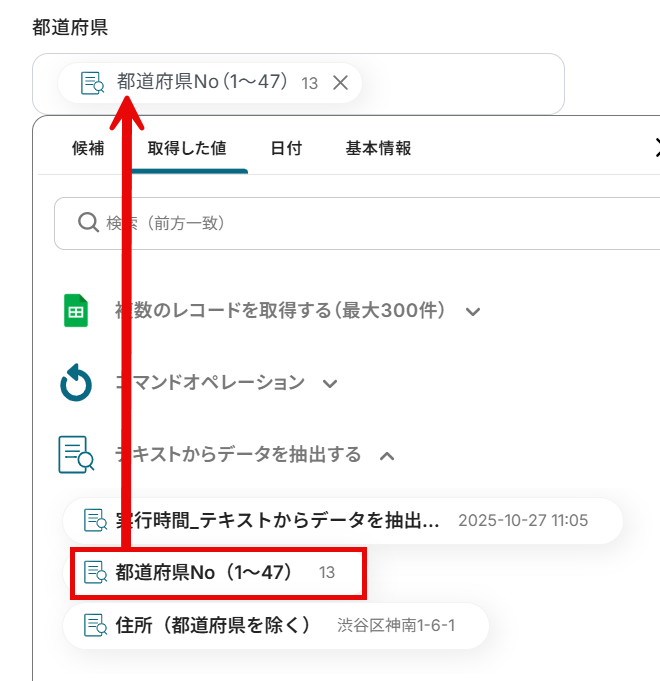Screen dimensions: 660x681
Task: Expand the コマンドオペレーション section chevron
Action: [330, 383]
